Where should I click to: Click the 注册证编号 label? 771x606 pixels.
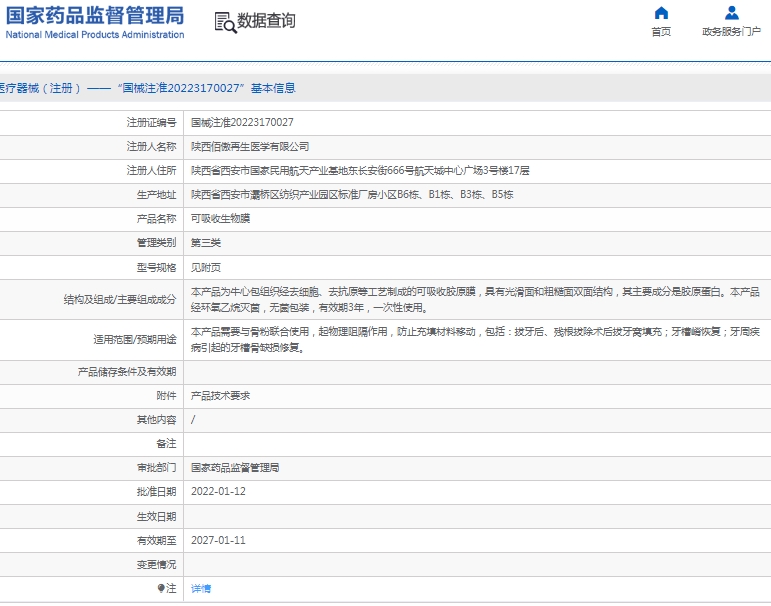pyautogui.click(x=151, y=122)
